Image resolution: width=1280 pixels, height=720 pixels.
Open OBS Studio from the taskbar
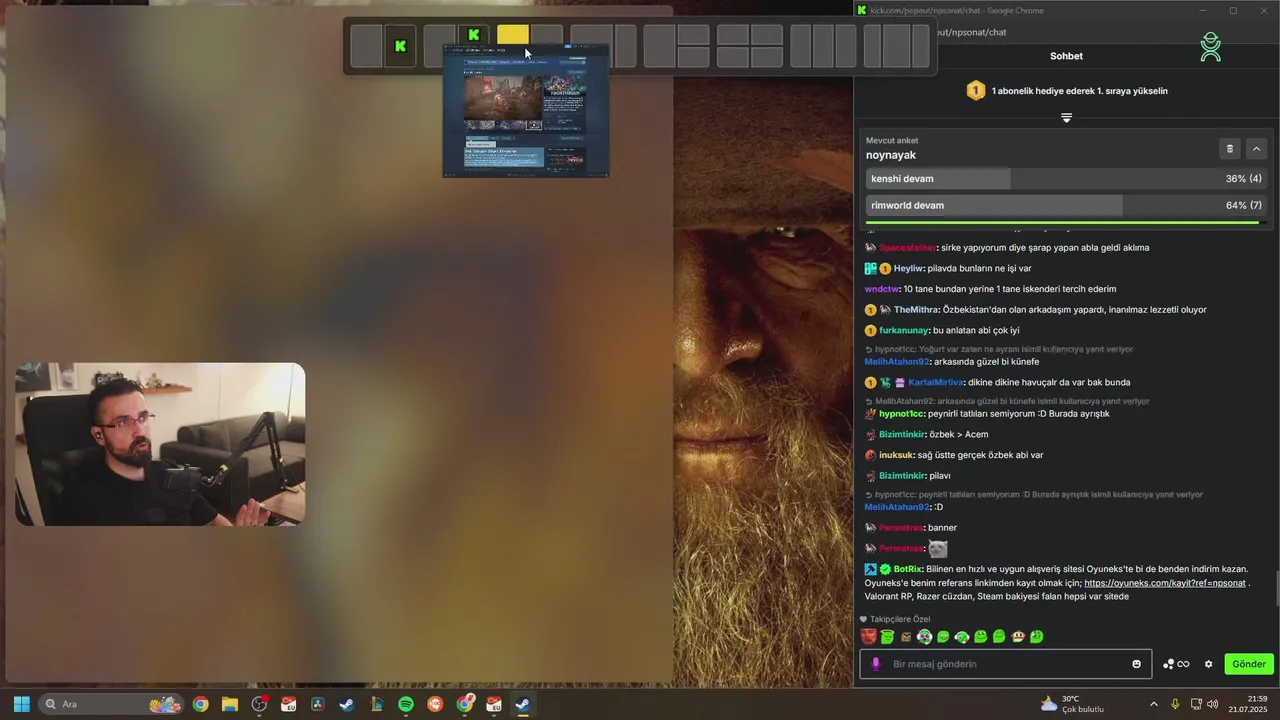(x=259, y=704)
